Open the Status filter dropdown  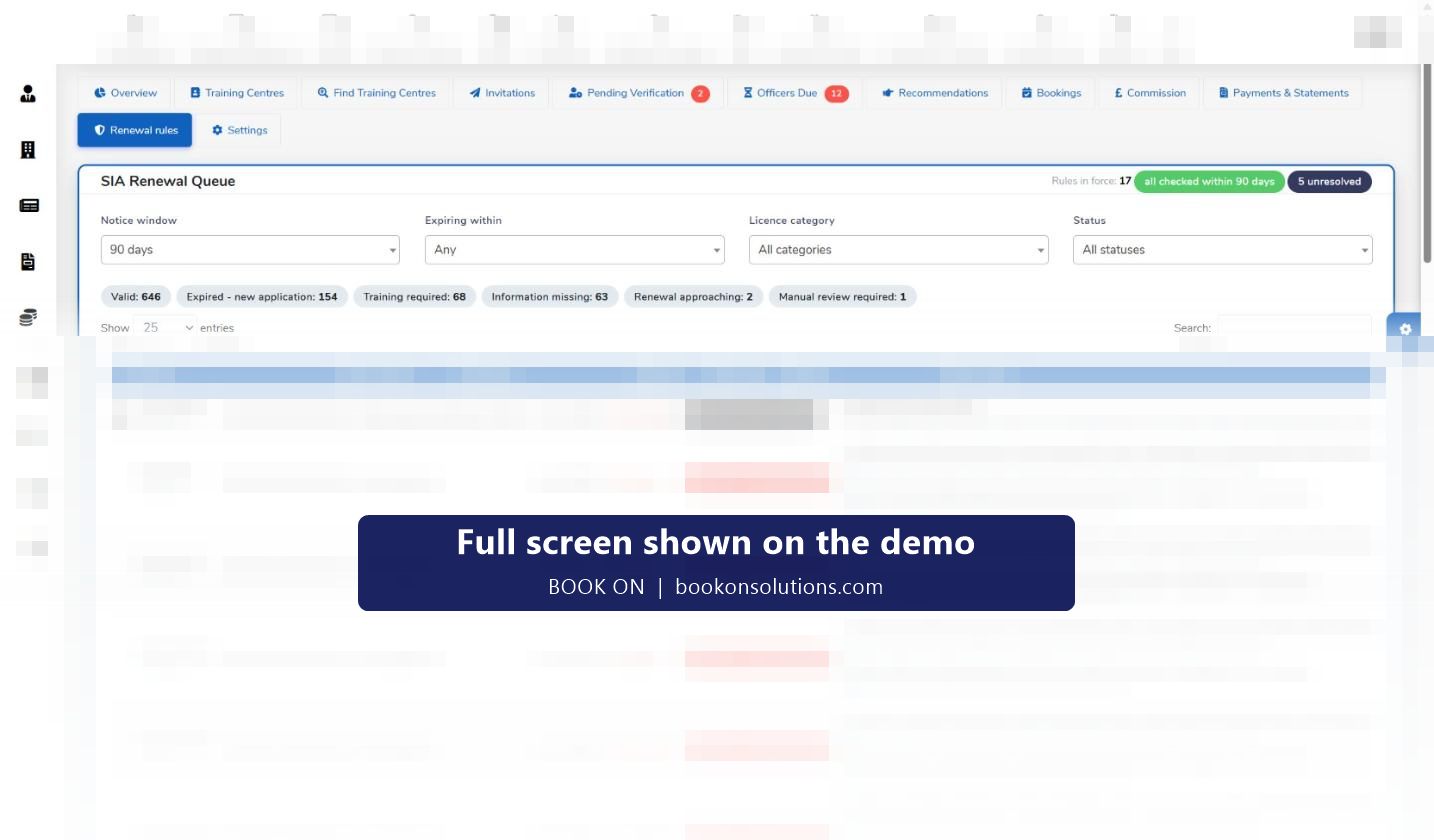click(1222, 250)
